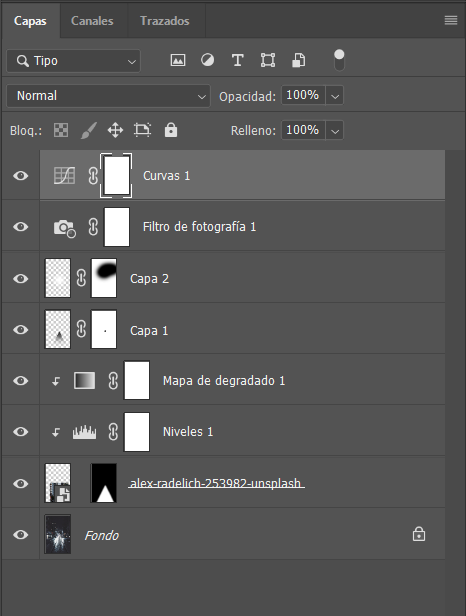Filter by adjustment layers icon
Image resolution: width=466 pixels, height=616 pixels.
click(x=207, y=60)
